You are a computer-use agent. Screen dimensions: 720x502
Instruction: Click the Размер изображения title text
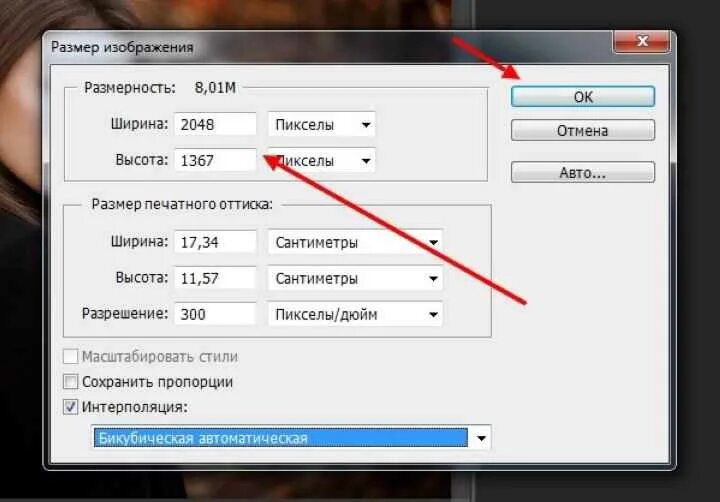122,47
